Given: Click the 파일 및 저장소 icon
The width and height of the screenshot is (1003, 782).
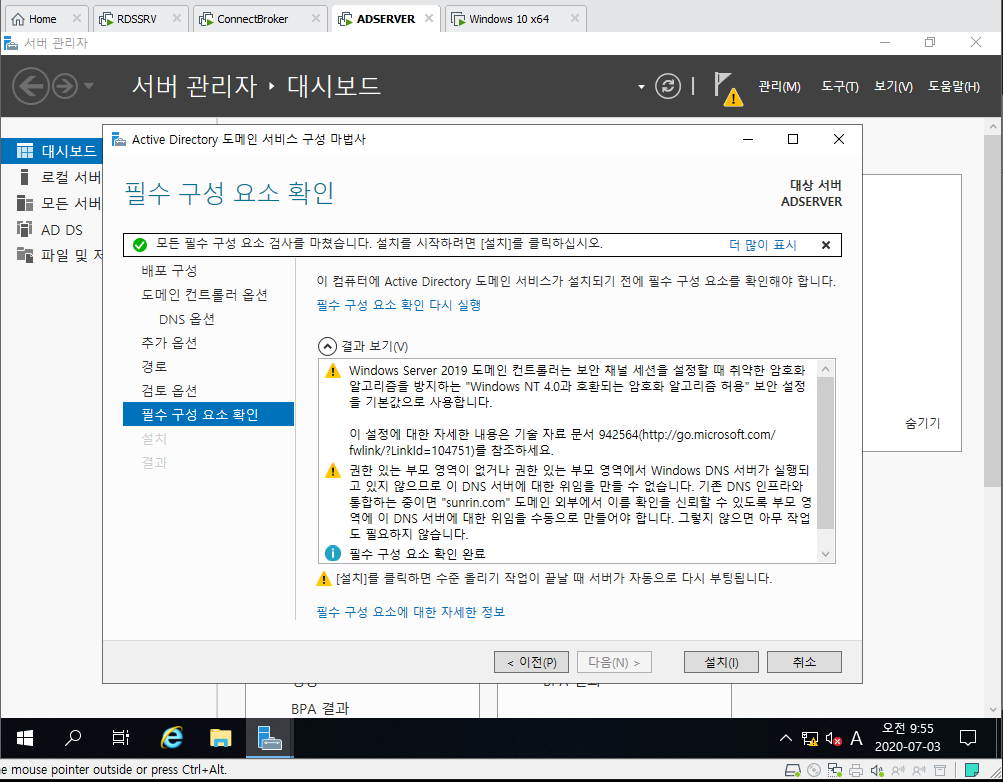Looking at the screenshot, I should 24,255.
